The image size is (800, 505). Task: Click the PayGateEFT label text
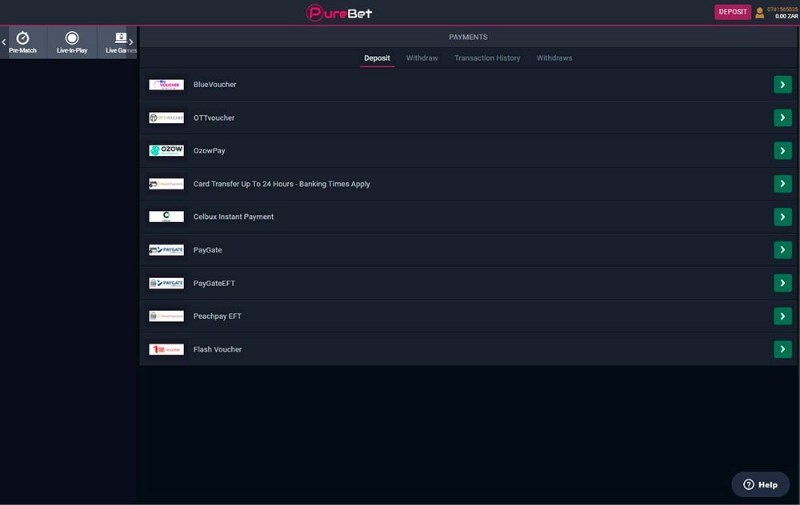pos(214,283)
